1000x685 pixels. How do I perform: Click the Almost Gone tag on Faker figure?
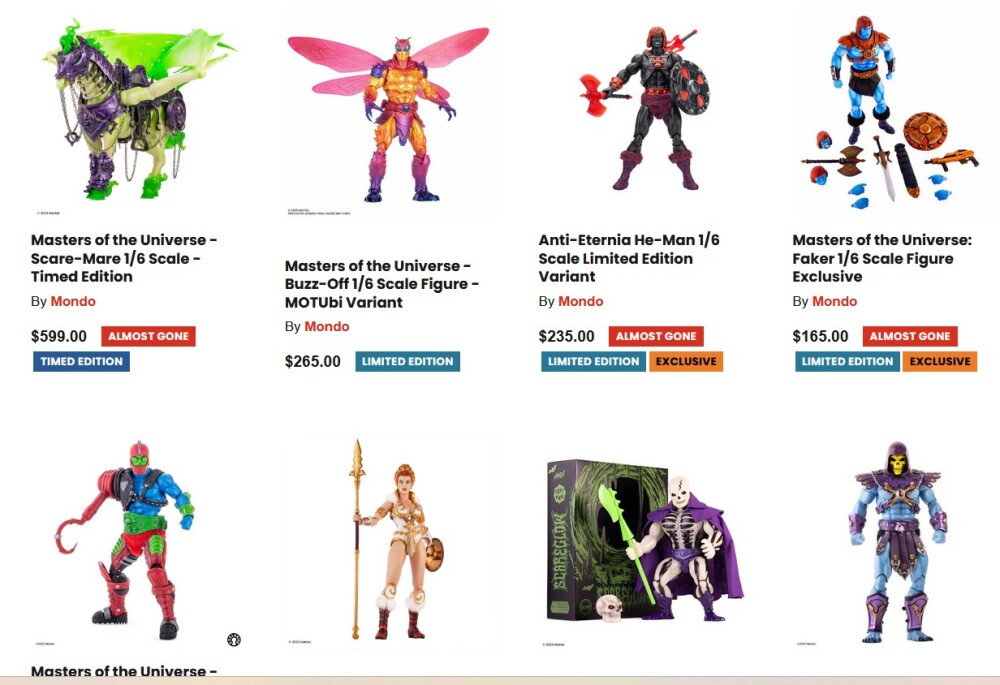(x=910, y=336)
